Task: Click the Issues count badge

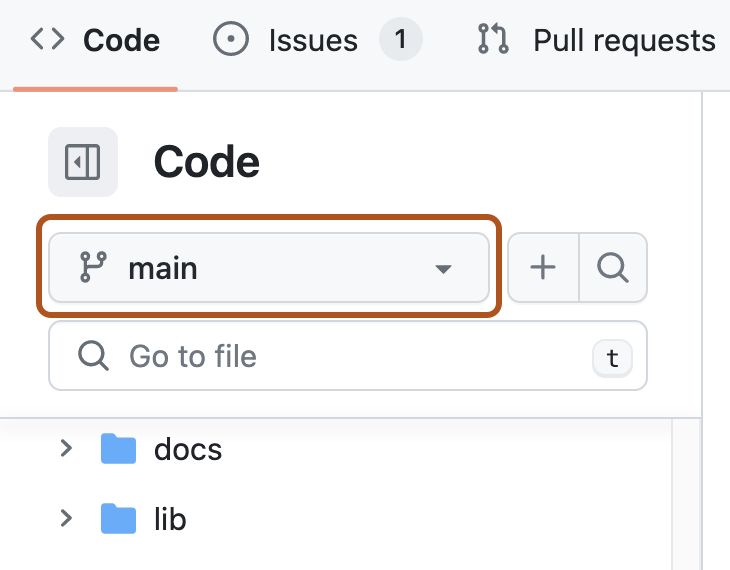Action: tap(400, 39)
